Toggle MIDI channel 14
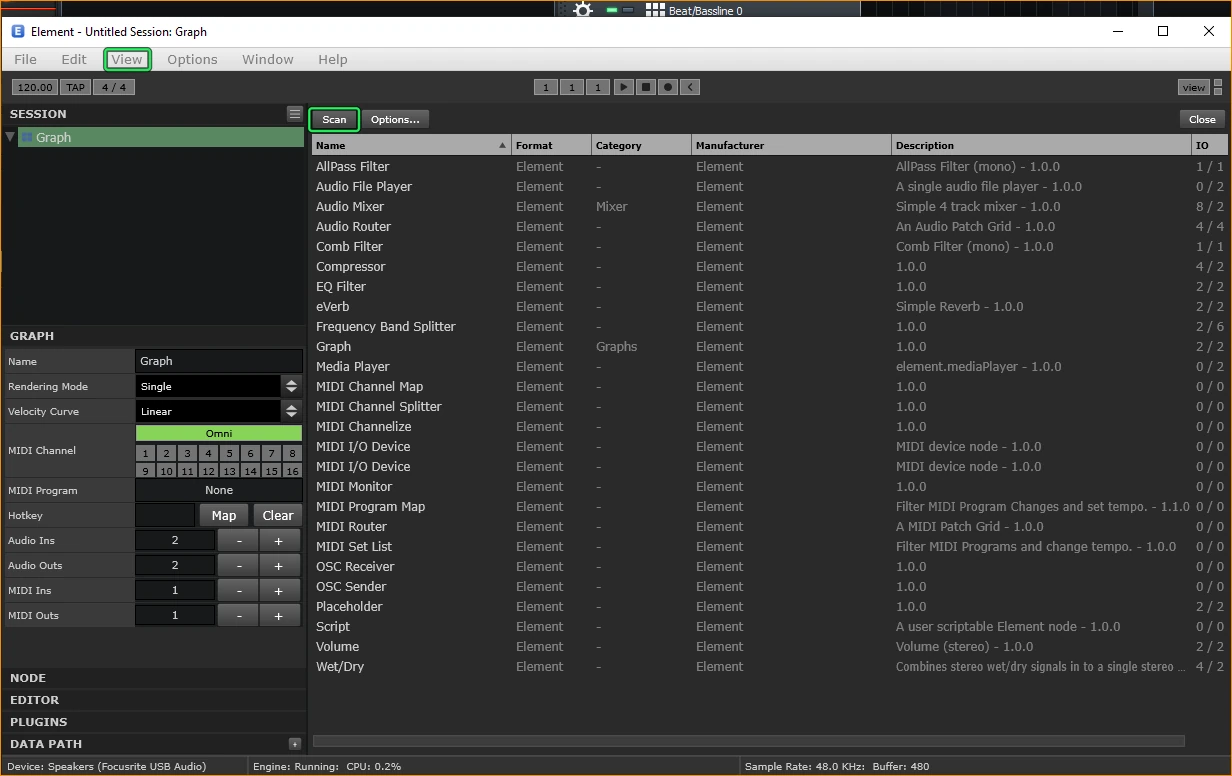Viewport: 1232px width, 776px height. [250, 470]
